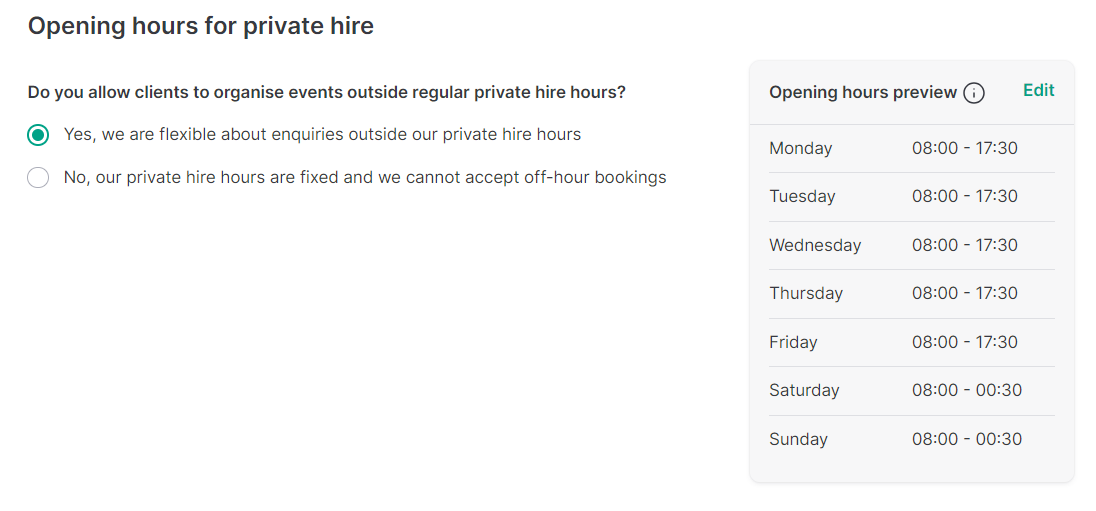Click the Friday 08:00 - 17:30 time text
This screenshot has height=511, width=1096.
point(965,343)
